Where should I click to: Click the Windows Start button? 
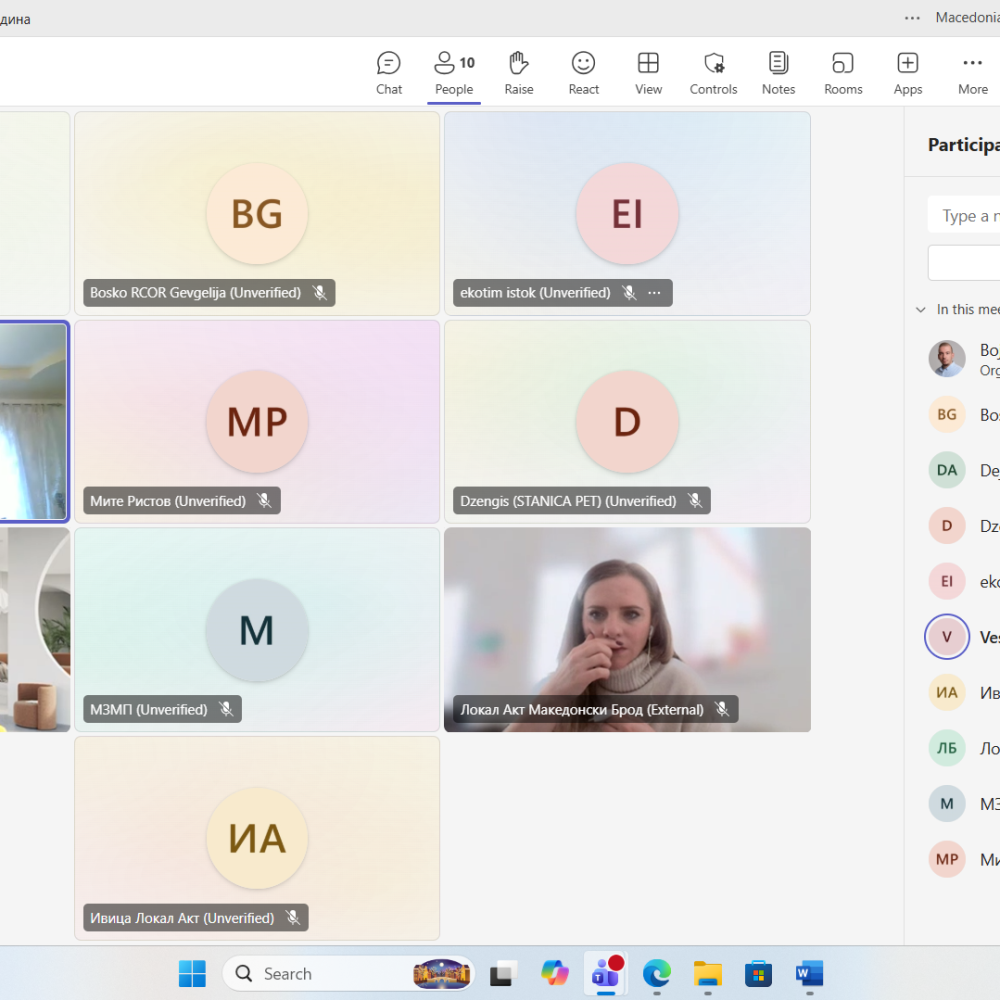[192, 973]
